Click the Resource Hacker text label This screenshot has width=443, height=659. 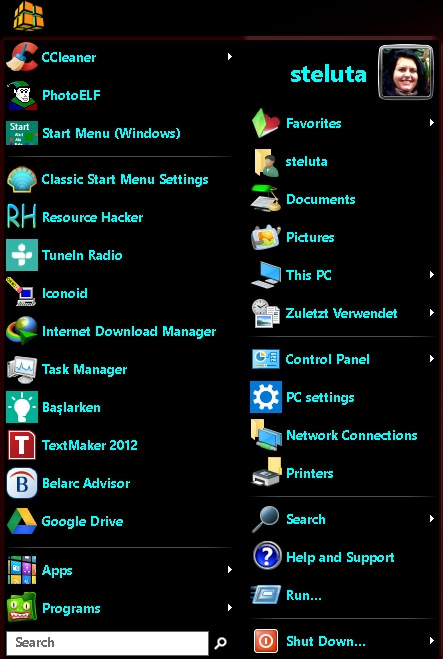(x=92, y=217)
